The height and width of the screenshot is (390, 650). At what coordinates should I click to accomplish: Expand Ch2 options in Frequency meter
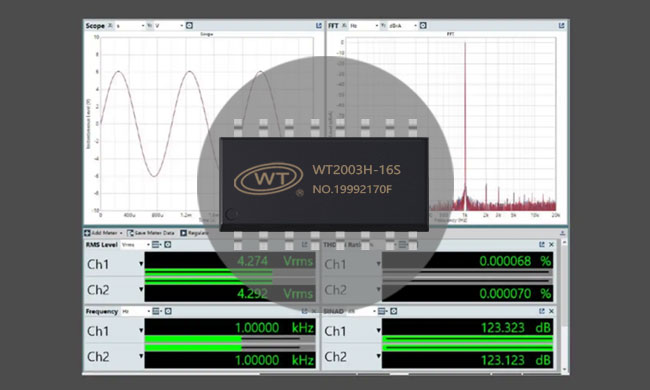pos(141,356)
